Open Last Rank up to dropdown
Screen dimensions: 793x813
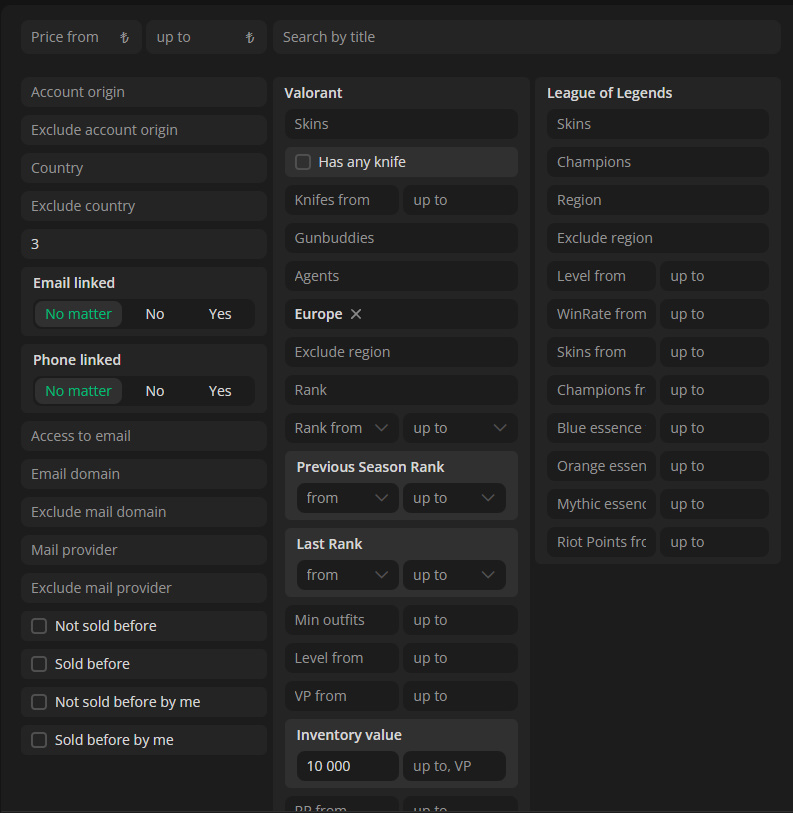[x=454, y=575]
